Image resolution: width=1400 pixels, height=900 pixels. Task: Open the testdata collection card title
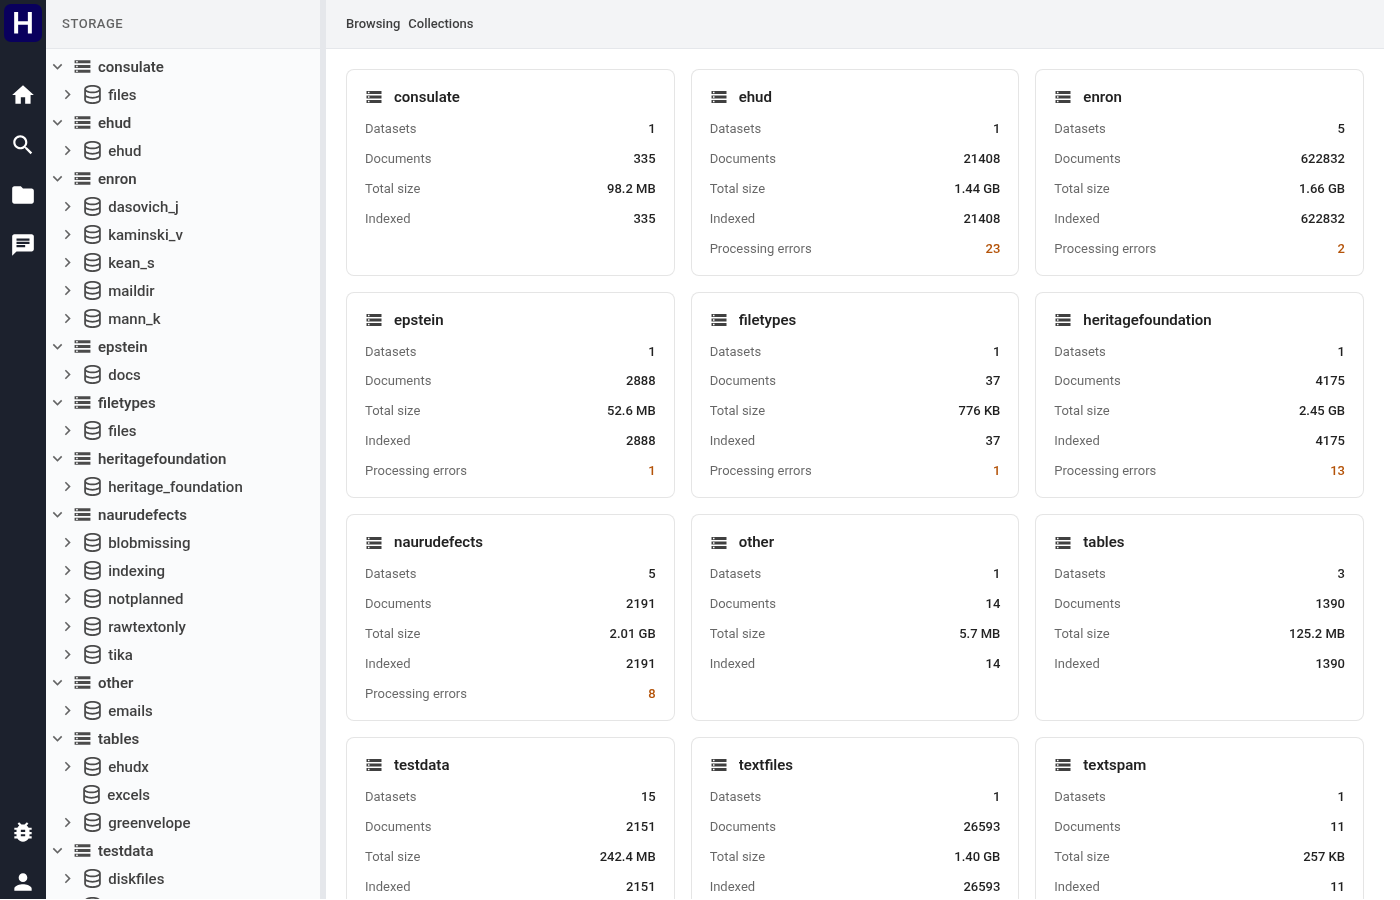click(x=422, y=765)
